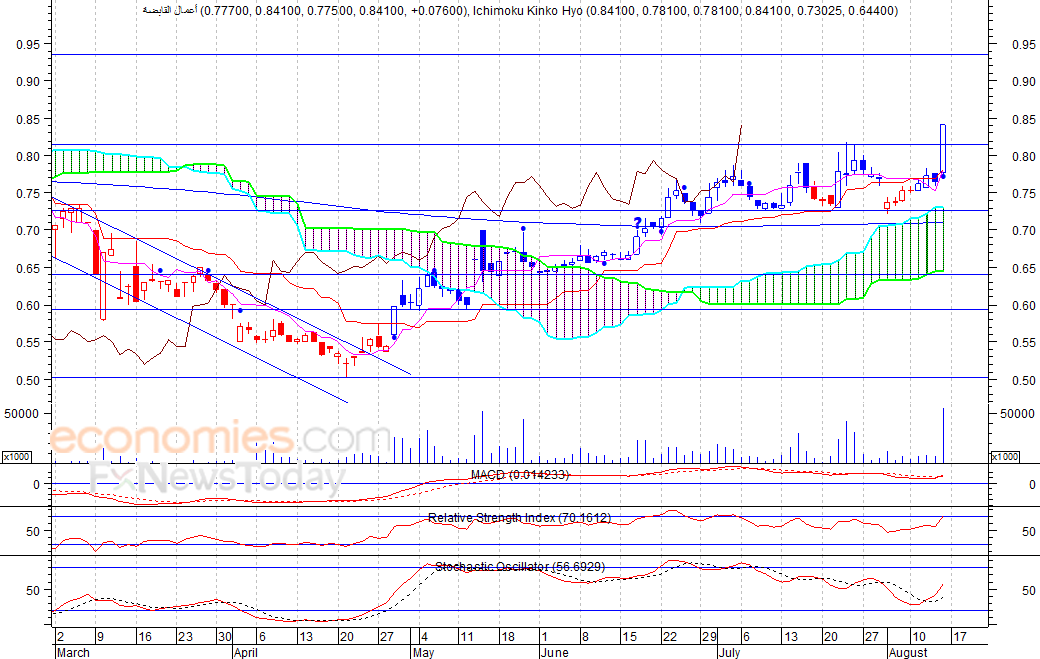
Task: Click the latest tall volume bar in August
Action: click(x=943, y=436)
